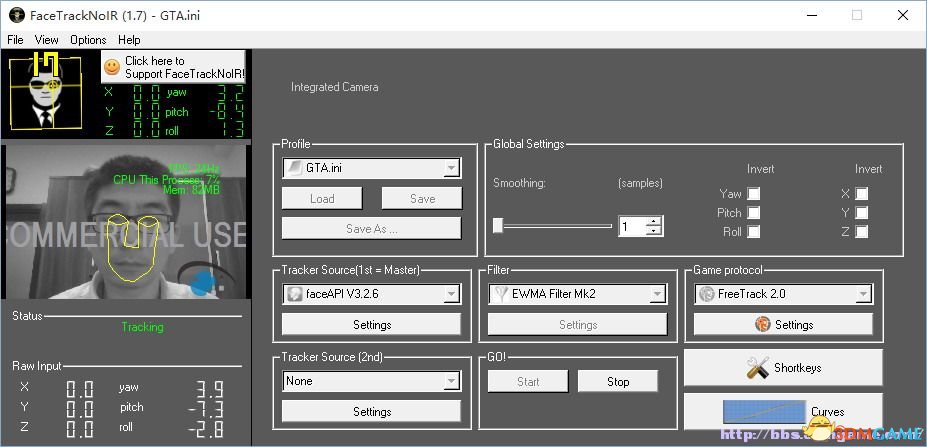Click the Integrated Camera label
This screenshot has height=447, width=927.
(x=335, y=87)
